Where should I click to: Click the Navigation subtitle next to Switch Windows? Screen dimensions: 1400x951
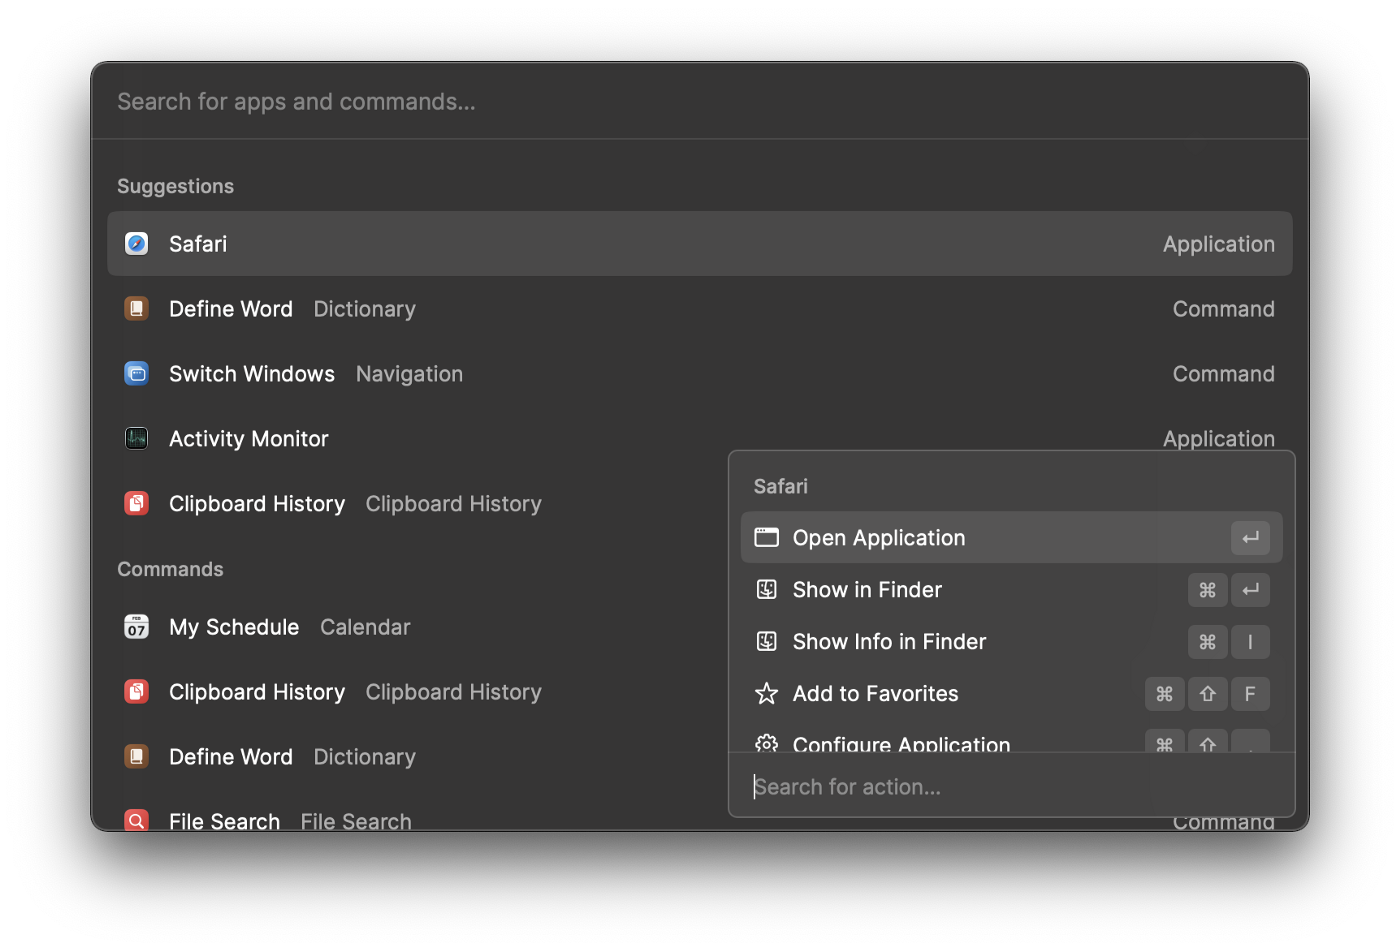409,375
